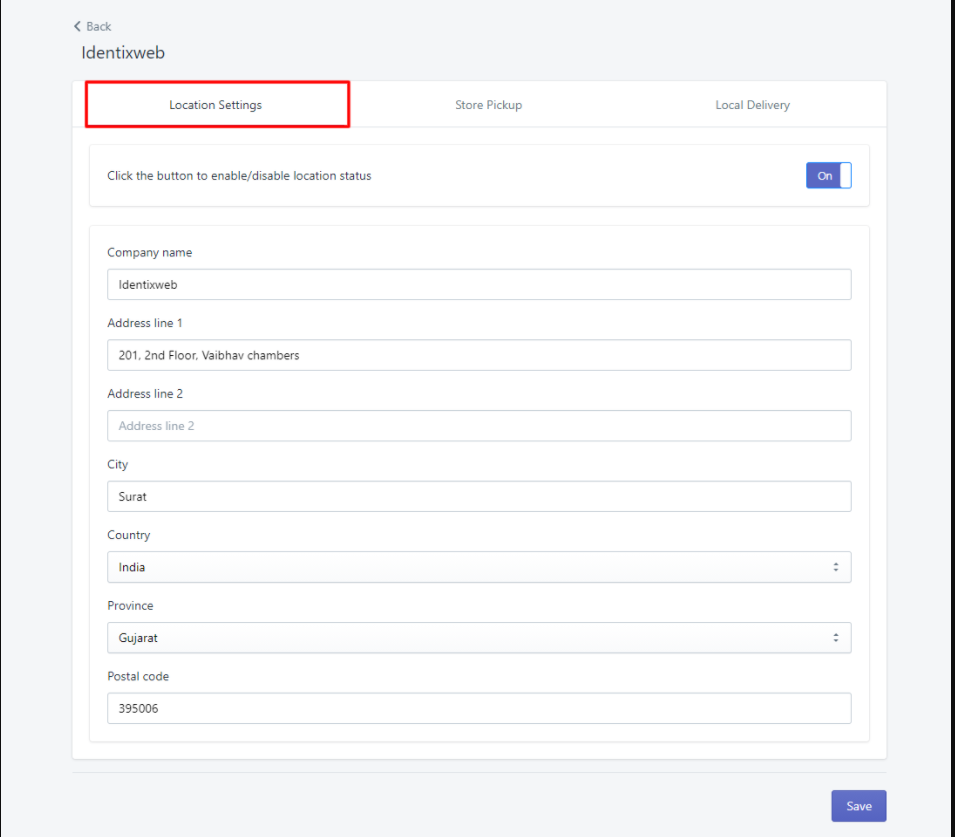
Task: Click the Province field label
Action: [130, 606]
